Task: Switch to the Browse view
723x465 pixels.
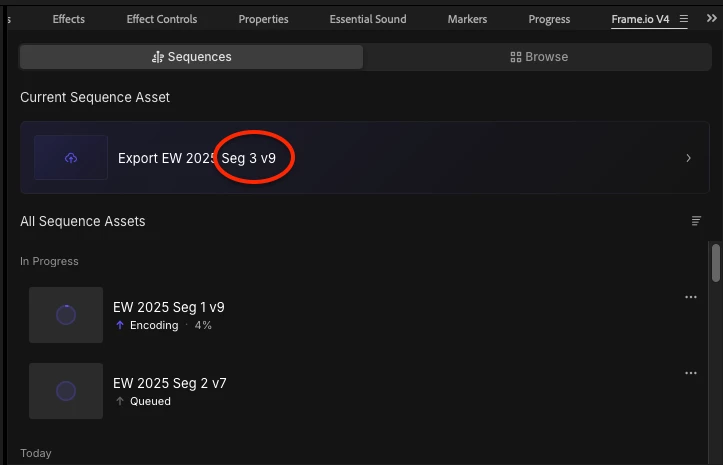Action: tap(539, 57)
